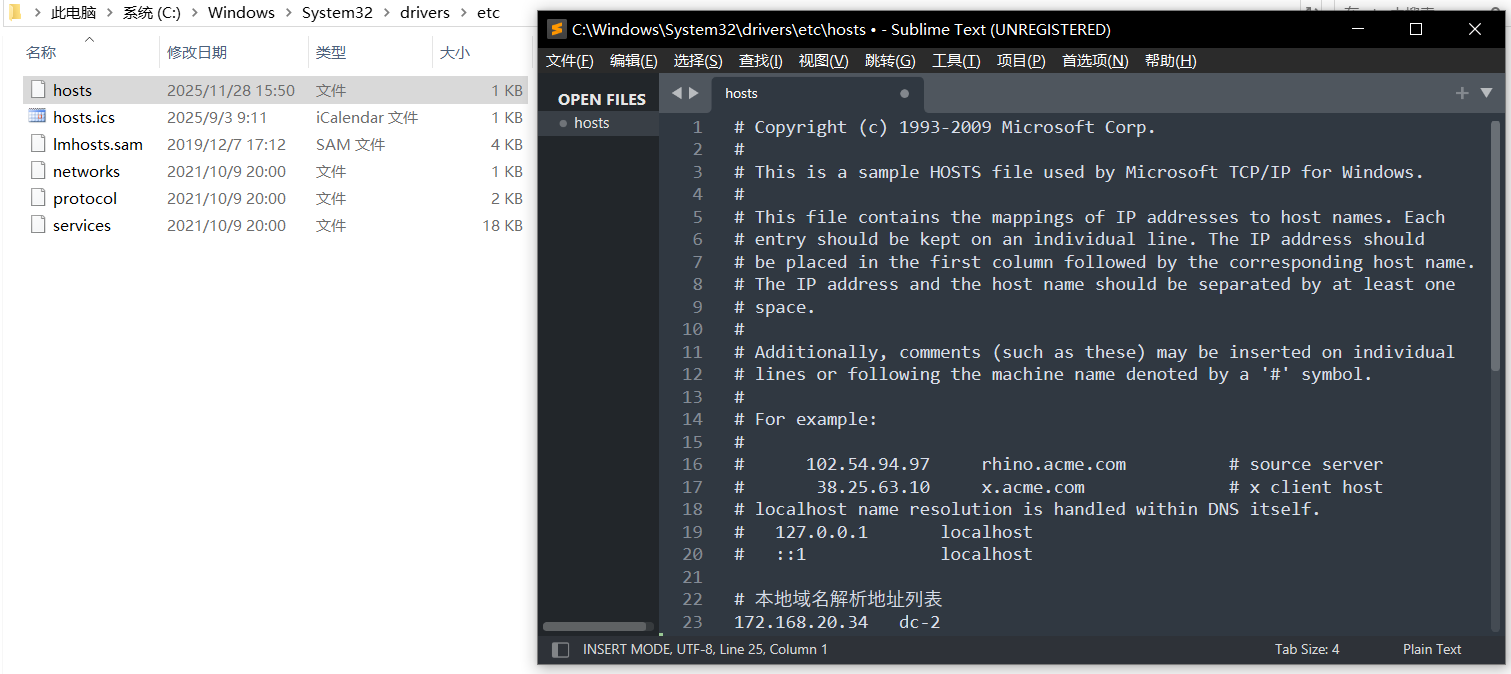Click the 172.168.20.34 text on line 23

coord(801,622)
